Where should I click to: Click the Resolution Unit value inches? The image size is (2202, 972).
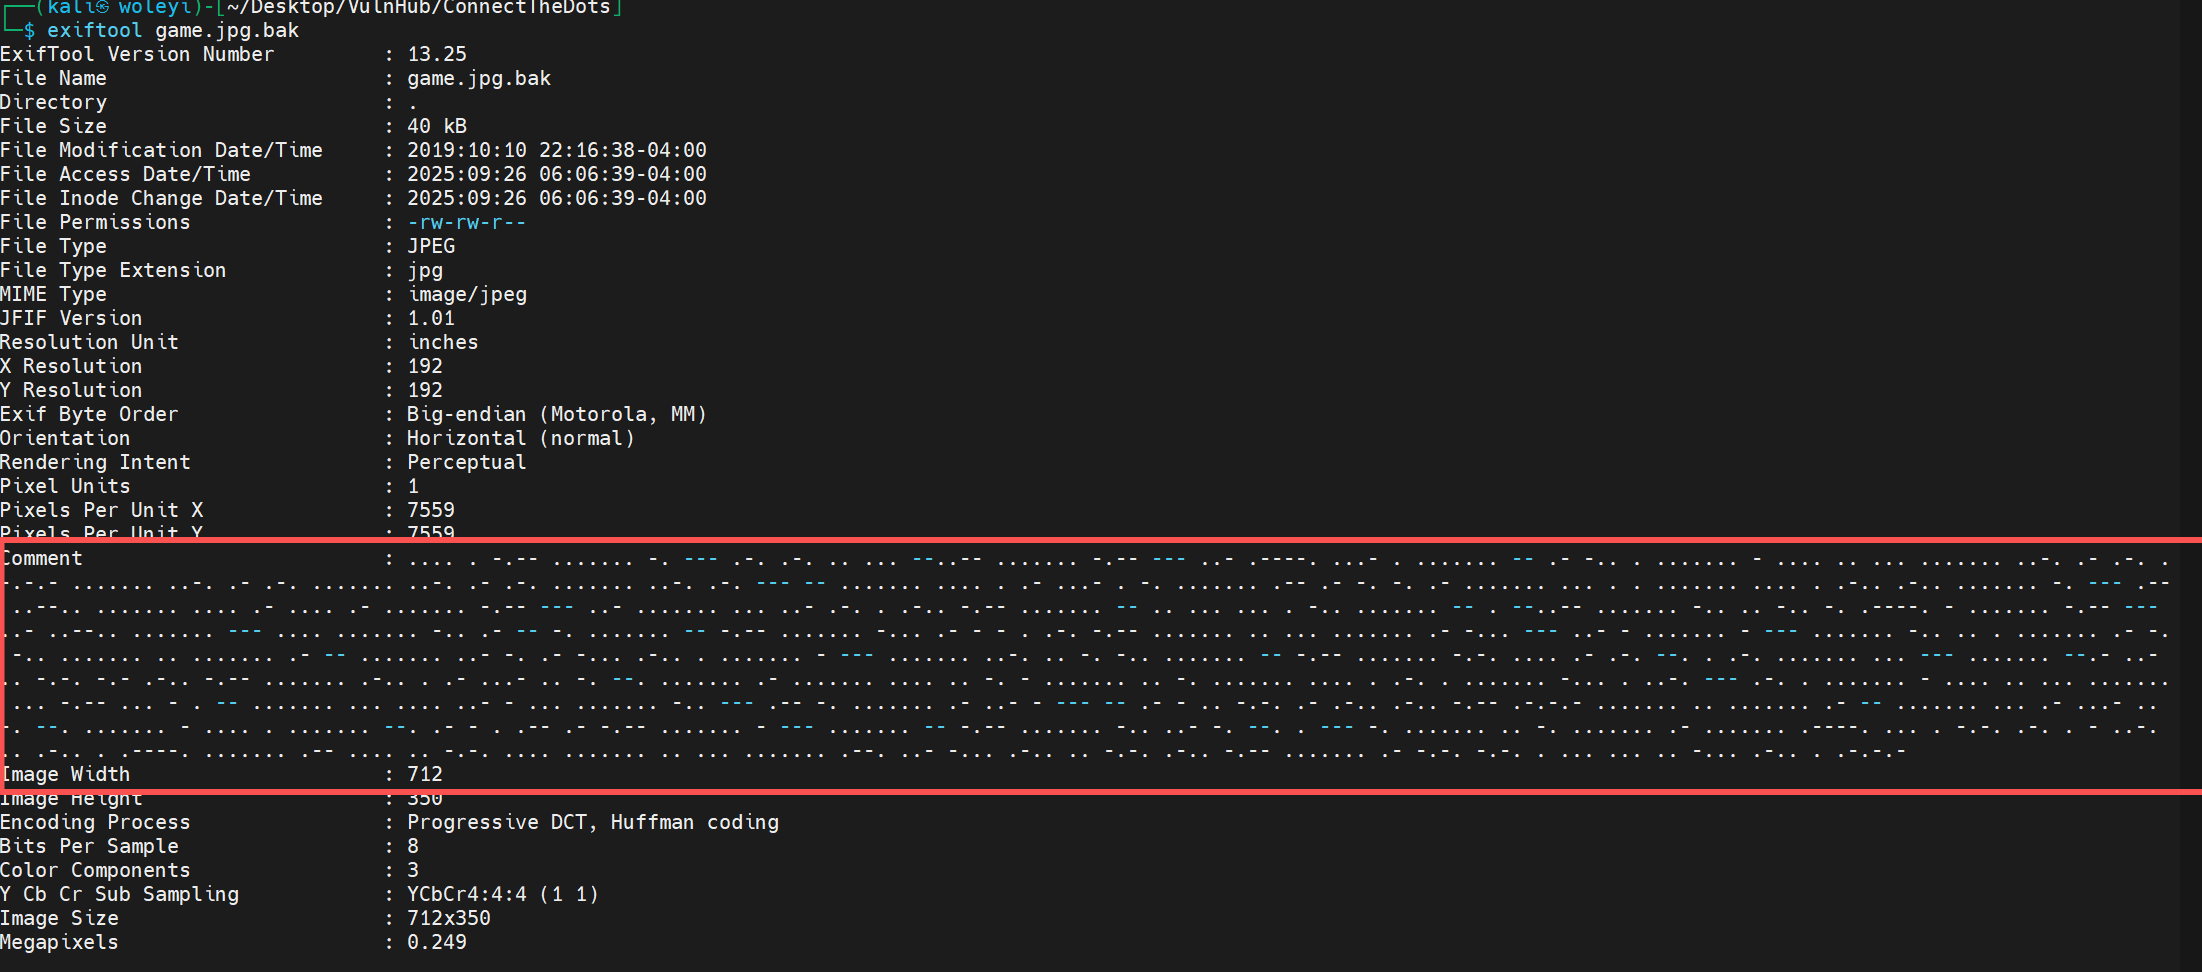click(443, 342)
